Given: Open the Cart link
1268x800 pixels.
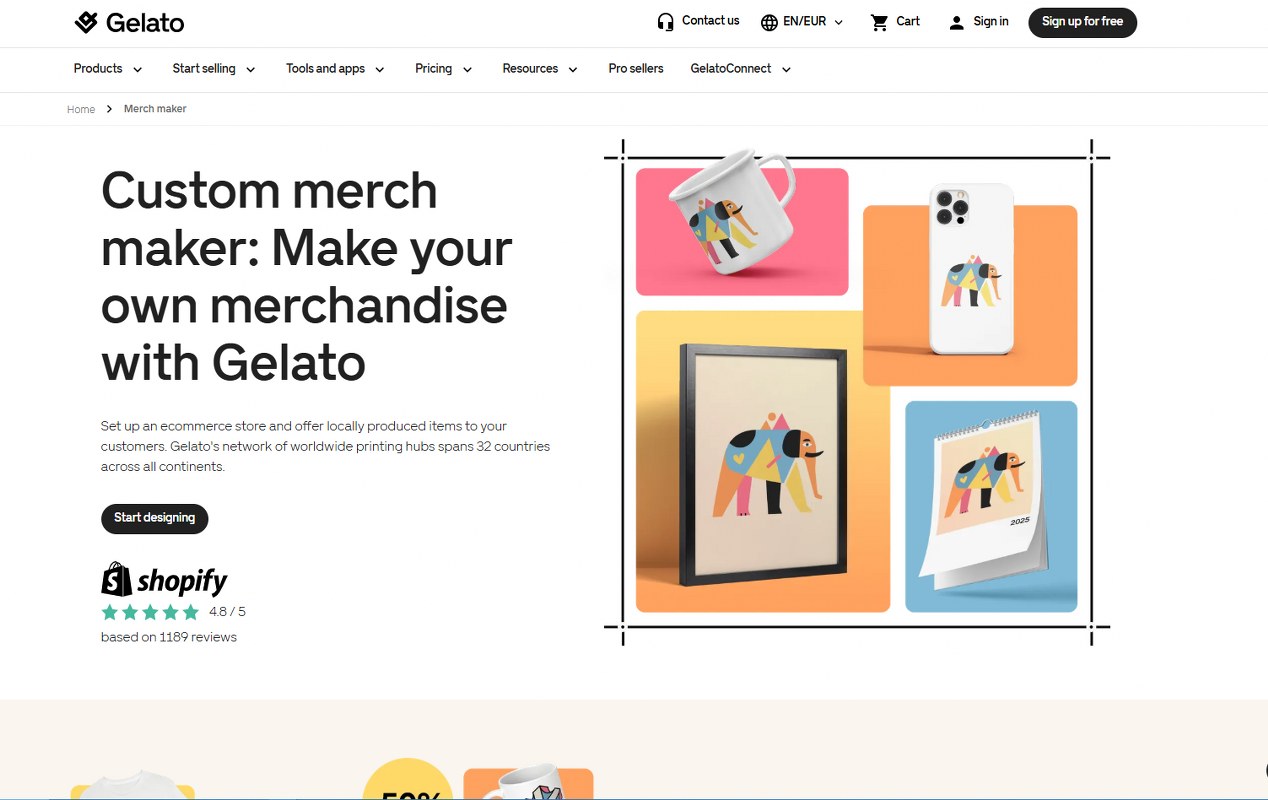Looking at the screenshot, I should pos(908,22).
